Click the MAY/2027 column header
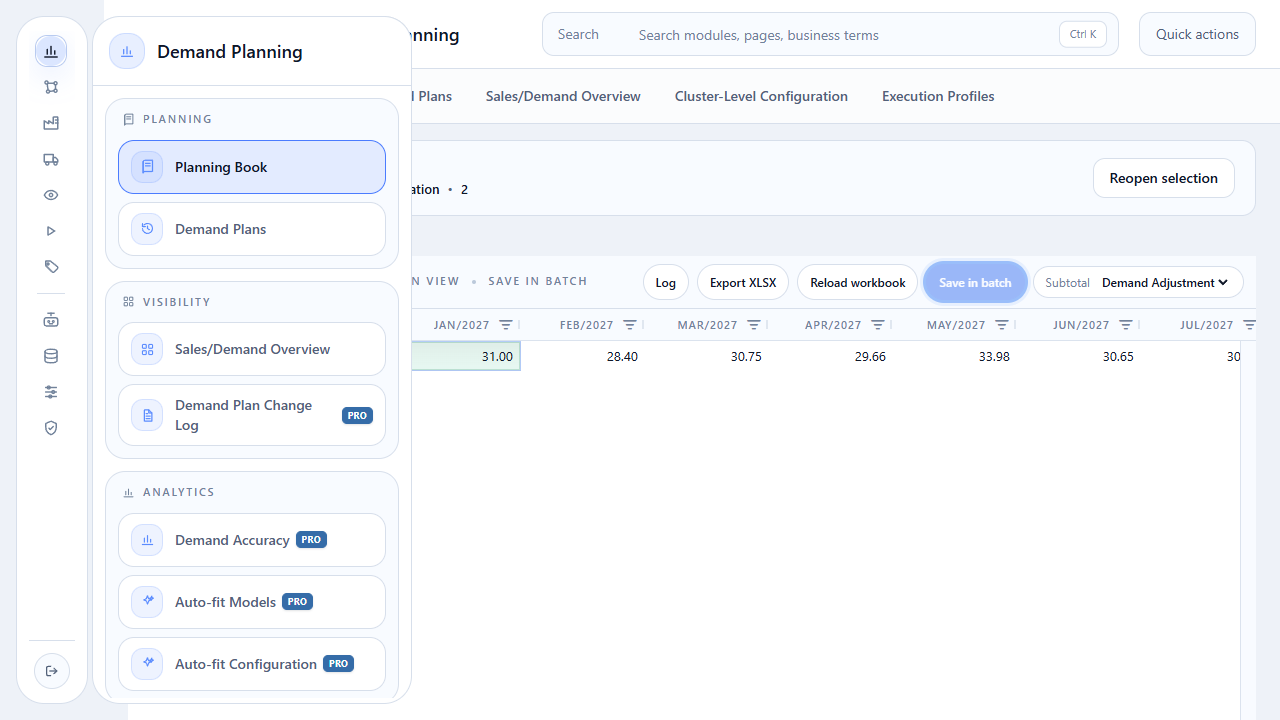This screenshot has width=1280, height=720. pyautogui.click(x=955, y=325)
